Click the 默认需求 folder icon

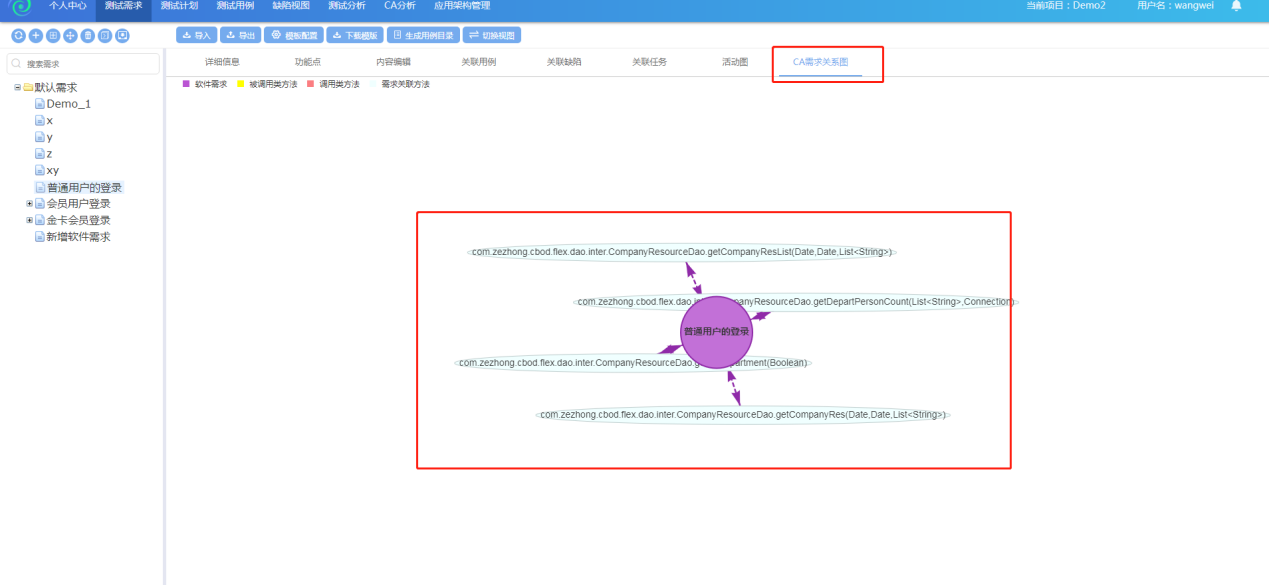(28, 87)
